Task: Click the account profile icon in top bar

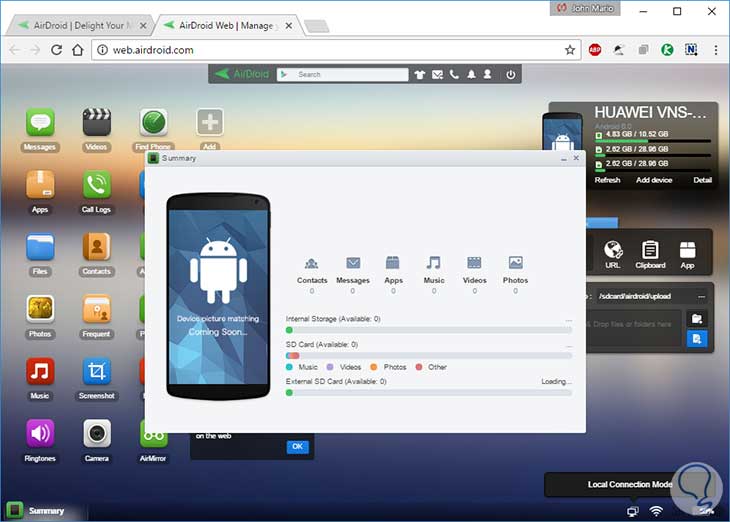Action: (487, 75)
